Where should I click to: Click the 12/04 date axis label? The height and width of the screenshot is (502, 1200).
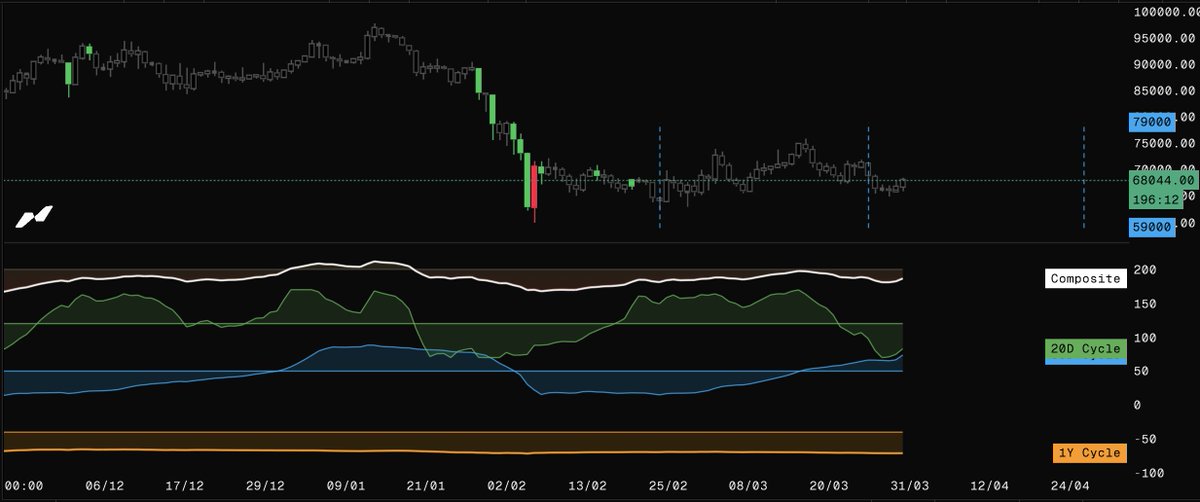click(991, 485)
